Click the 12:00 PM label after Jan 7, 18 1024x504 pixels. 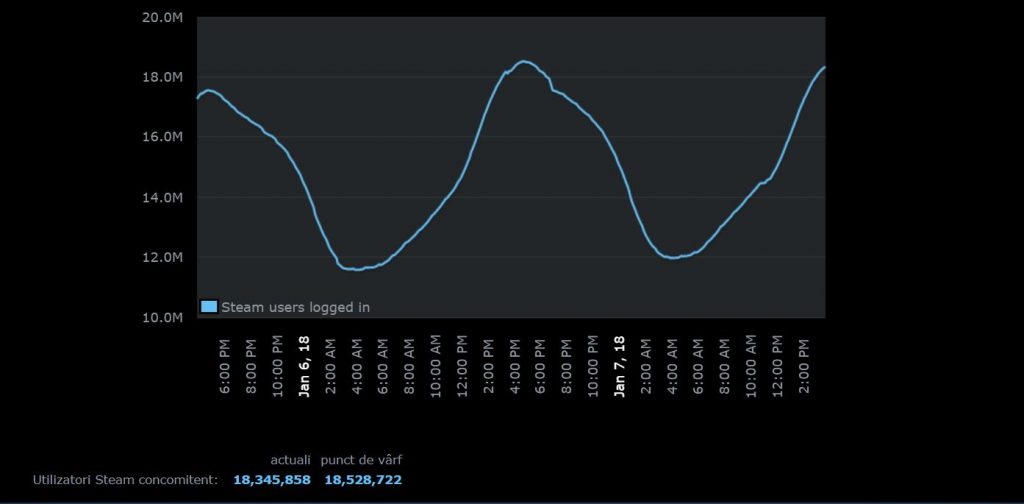click(778, 366)
